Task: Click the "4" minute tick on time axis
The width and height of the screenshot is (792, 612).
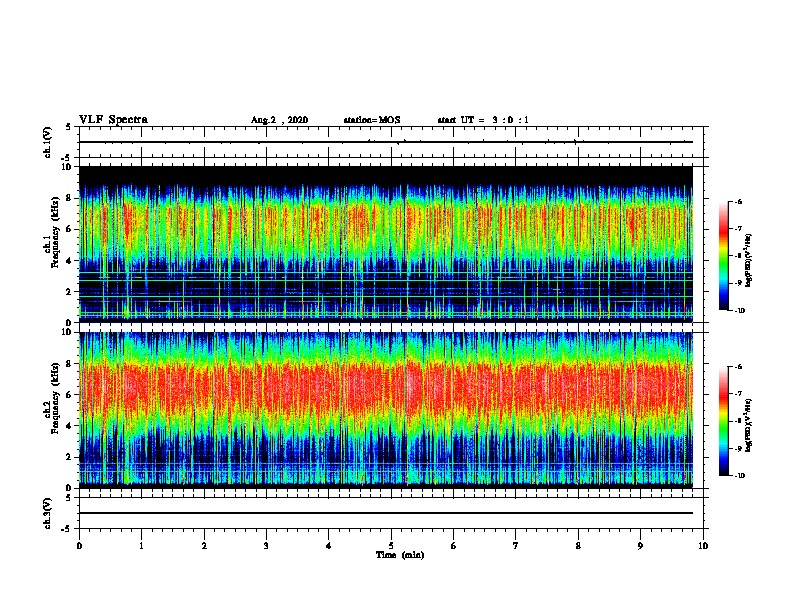Action: click(x=329, y=546)
